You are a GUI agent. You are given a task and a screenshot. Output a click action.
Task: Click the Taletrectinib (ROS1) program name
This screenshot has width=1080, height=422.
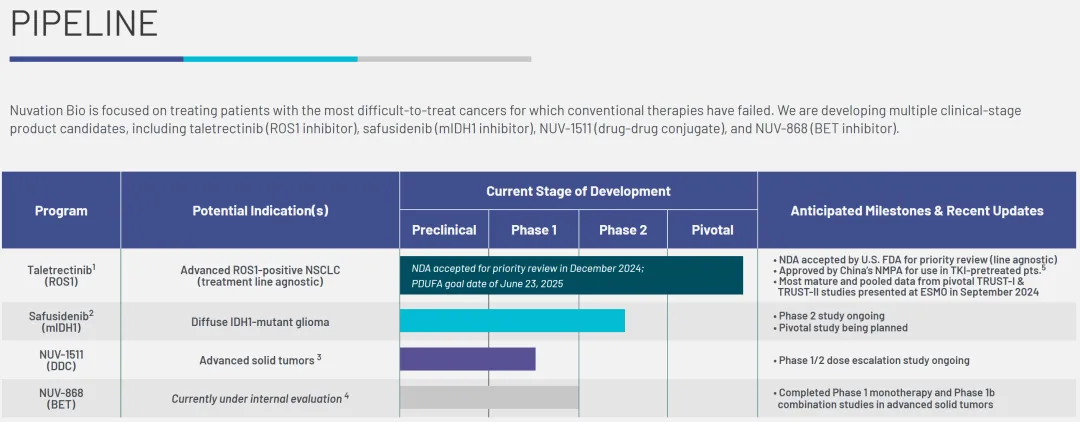click(61, 276)
